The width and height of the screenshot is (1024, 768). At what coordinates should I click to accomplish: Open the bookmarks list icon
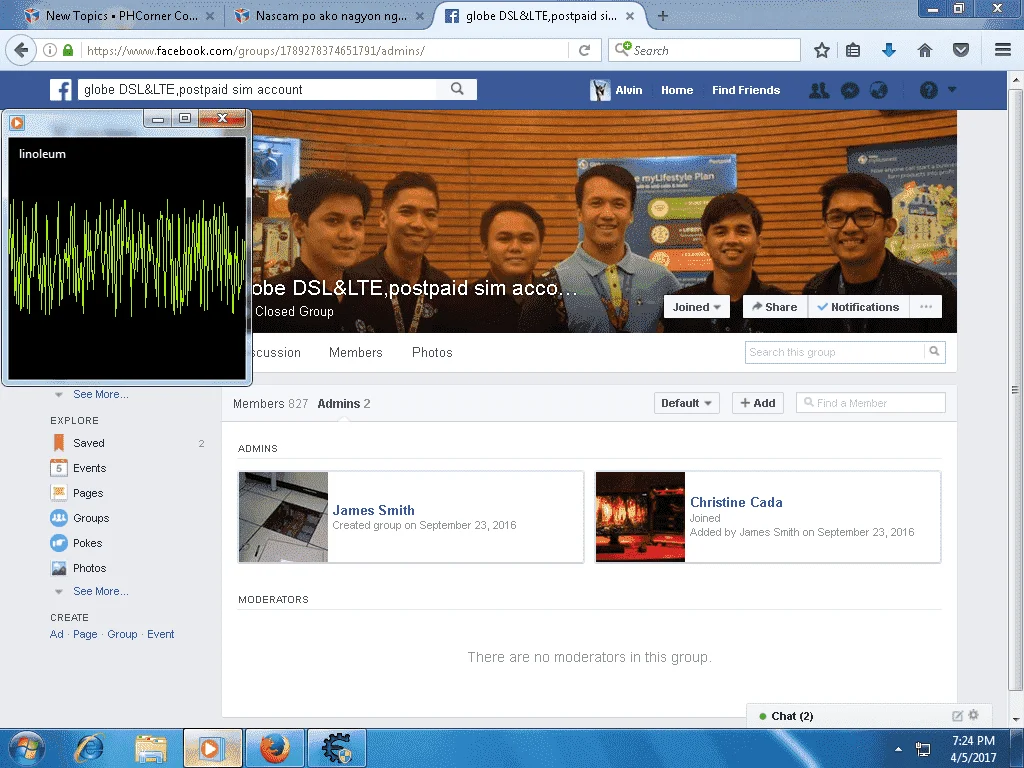(853, 50)
